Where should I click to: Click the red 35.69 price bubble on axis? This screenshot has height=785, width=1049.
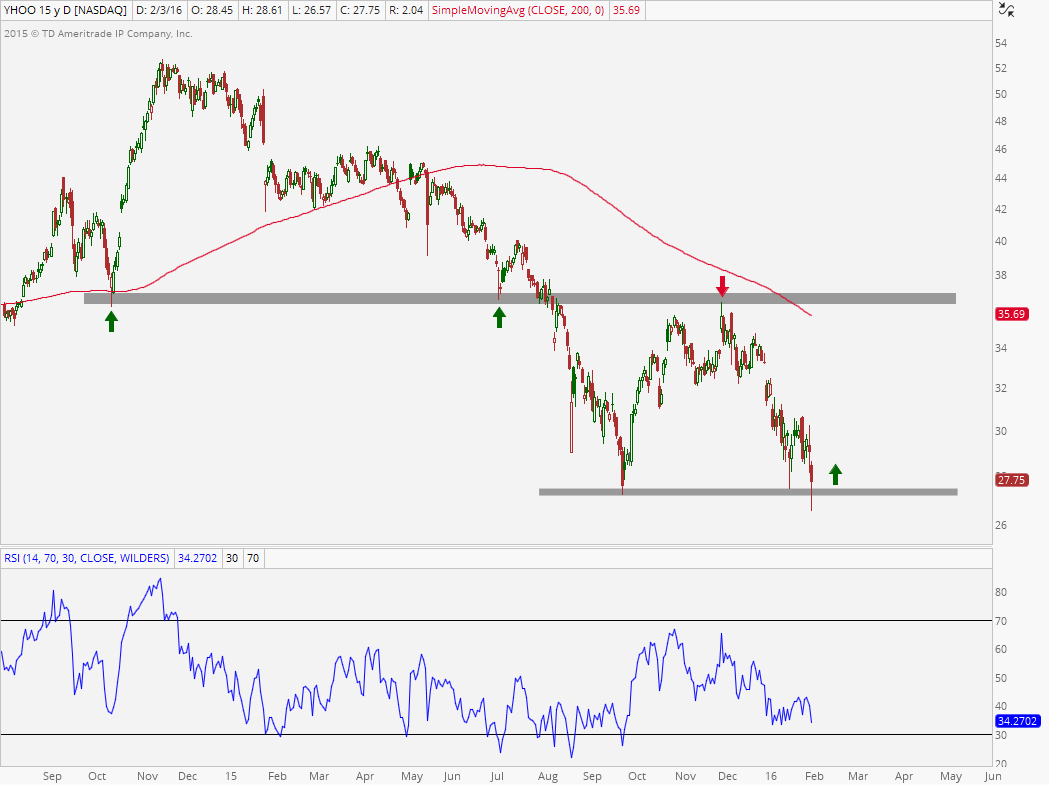(1012, 314)
